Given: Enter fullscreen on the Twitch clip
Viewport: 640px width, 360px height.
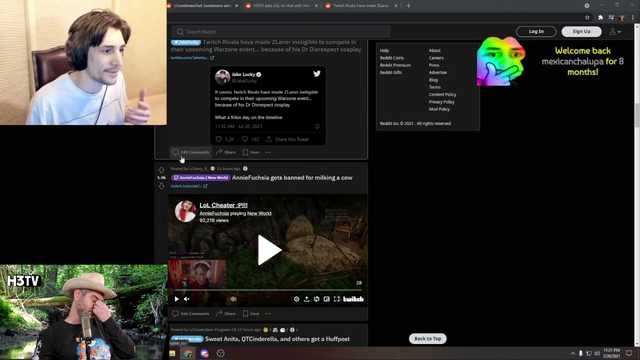Looking at the screenshot, I should [337, 299].
